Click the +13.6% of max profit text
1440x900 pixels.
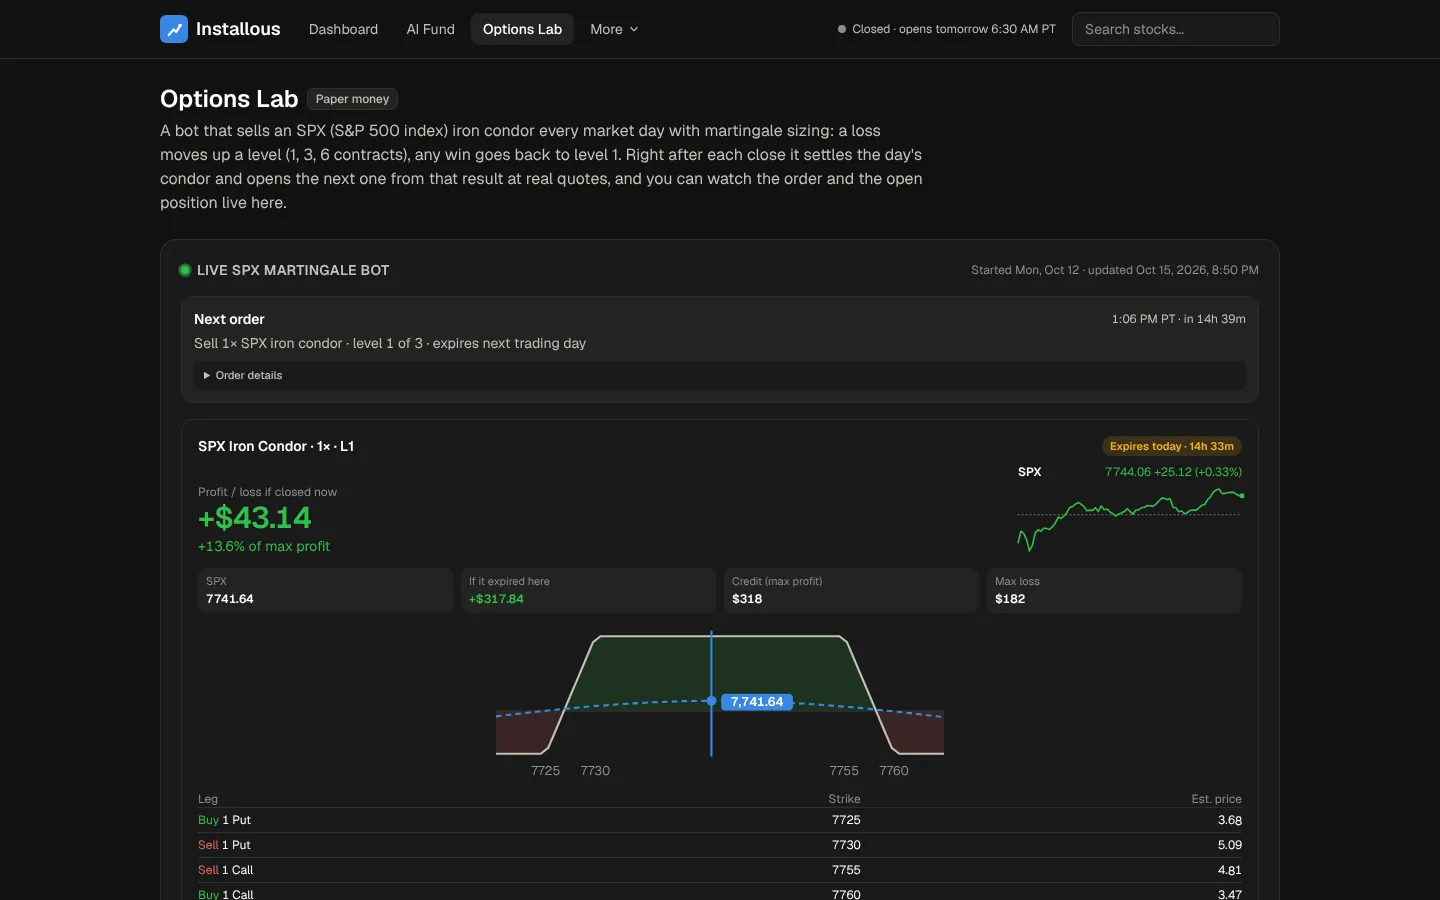(x=264, y=546)
